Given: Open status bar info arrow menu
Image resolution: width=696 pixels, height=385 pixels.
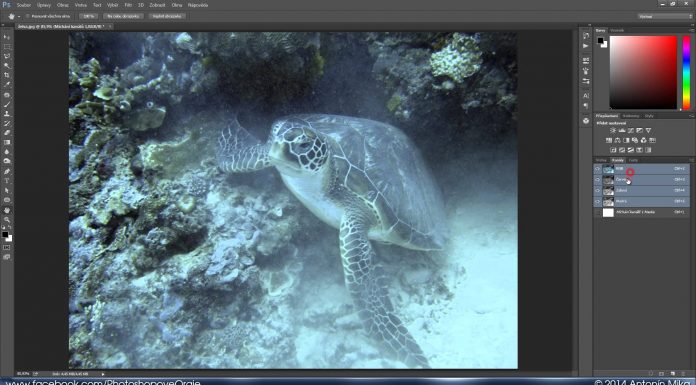Looking at the screenshot, I should pos(103,374).
